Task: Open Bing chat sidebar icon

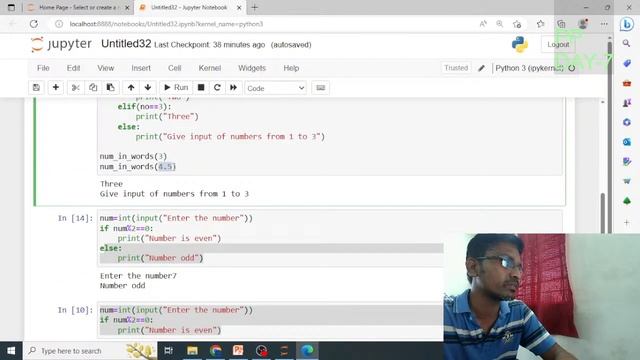Action: click(x=627, y=24)
